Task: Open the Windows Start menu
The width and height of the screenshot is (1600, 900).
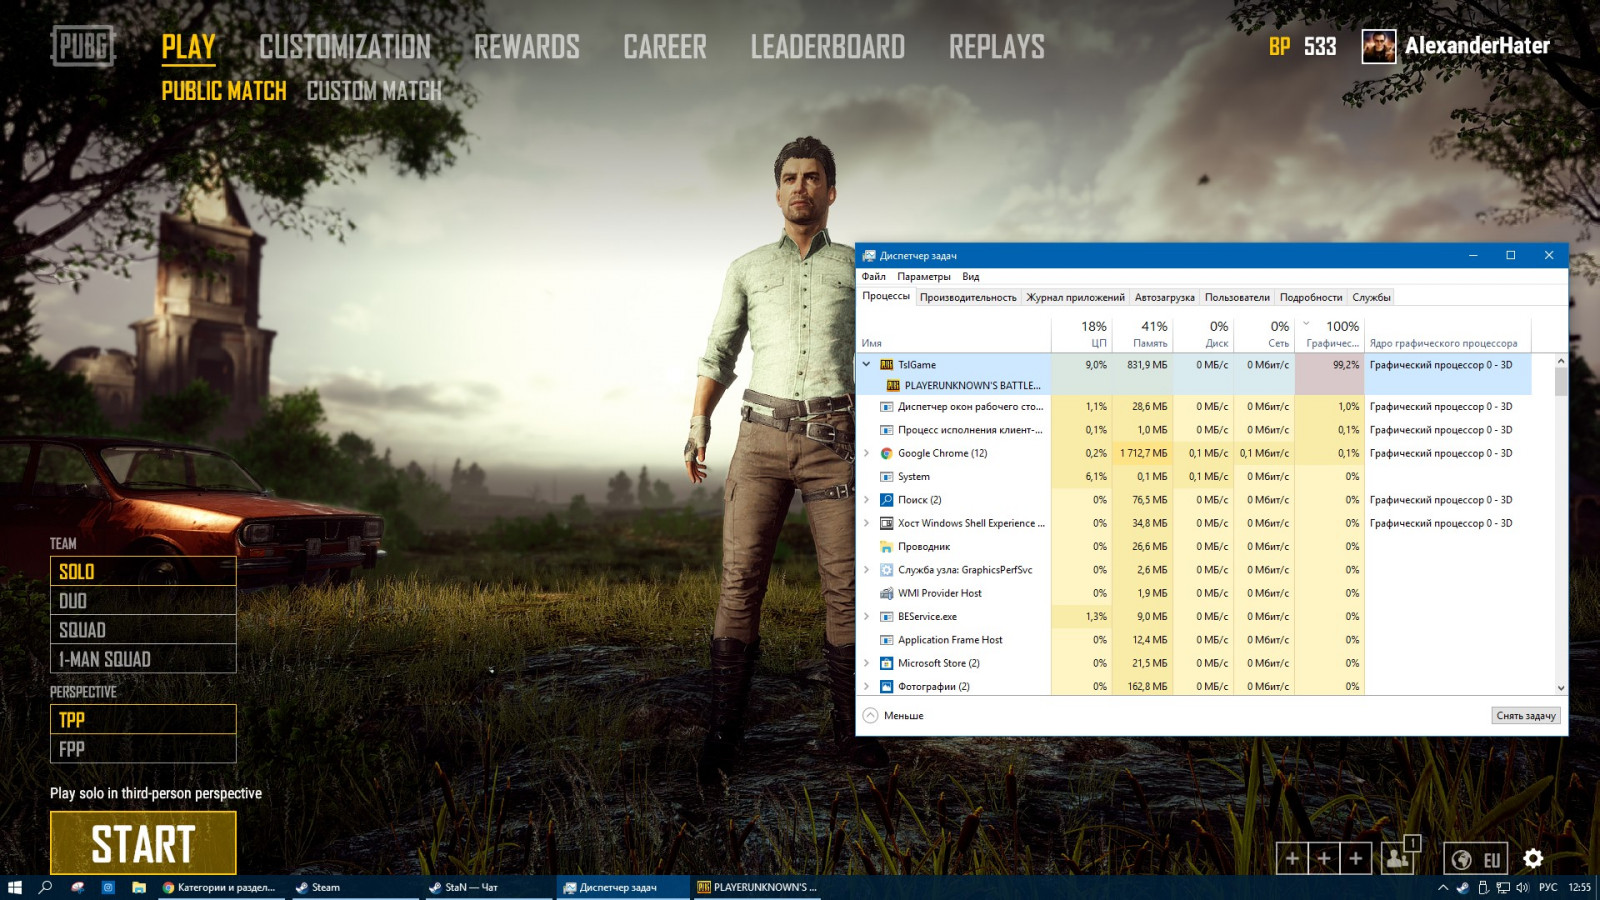Action: click(x=15, y=887)
